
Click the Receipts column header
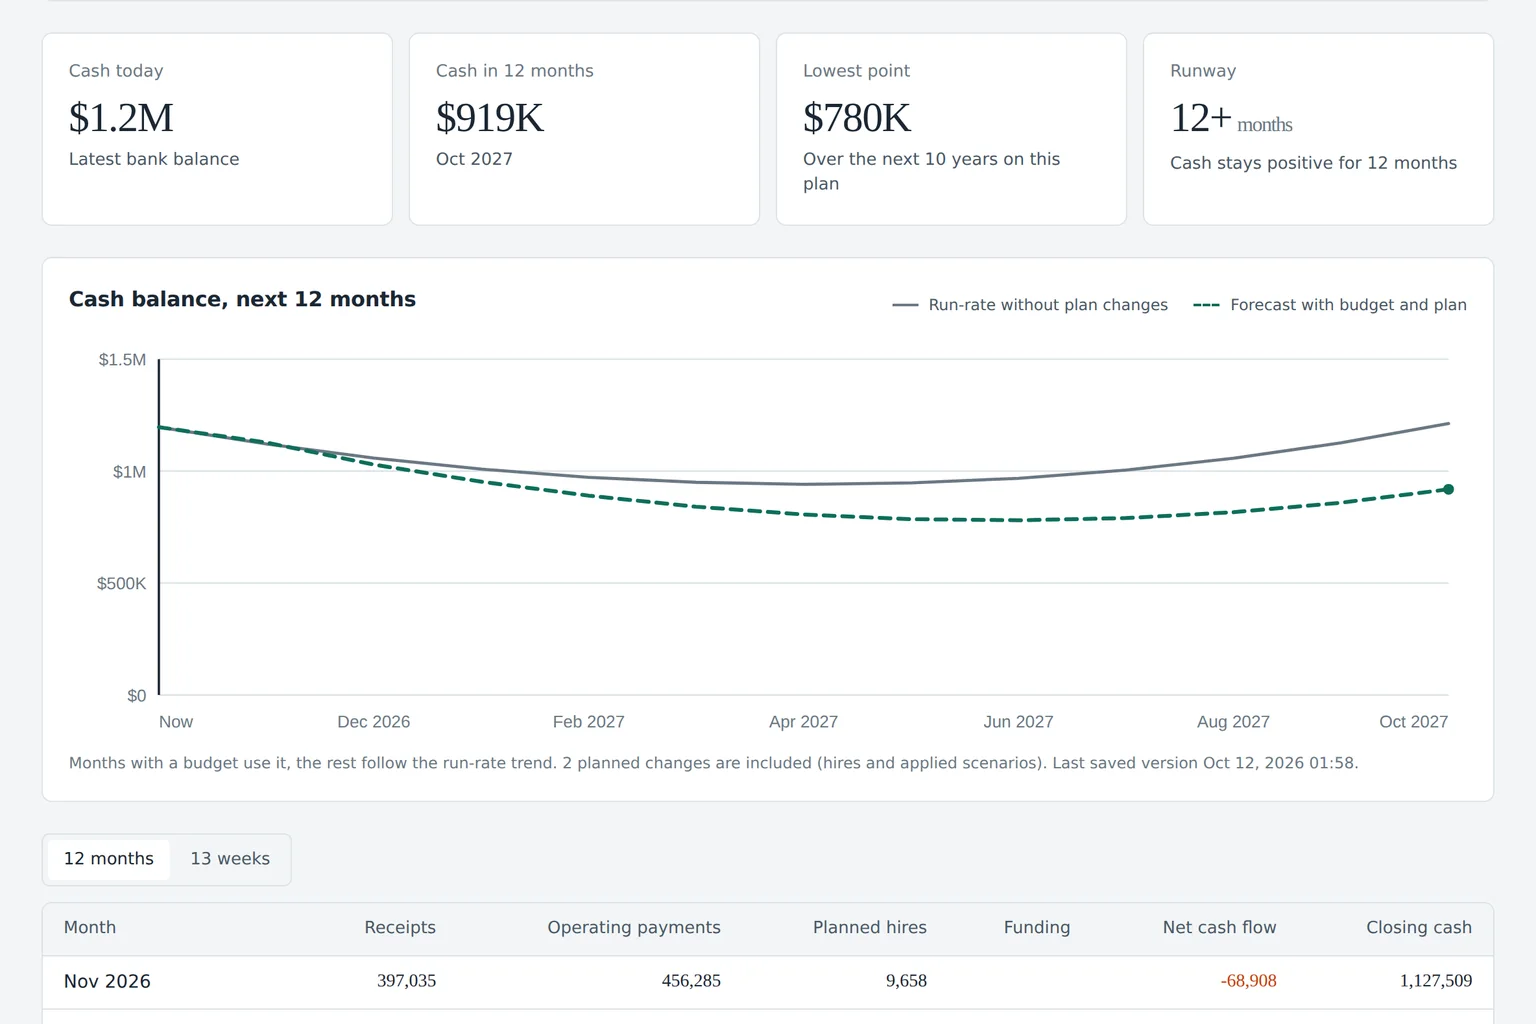[400, 928]
